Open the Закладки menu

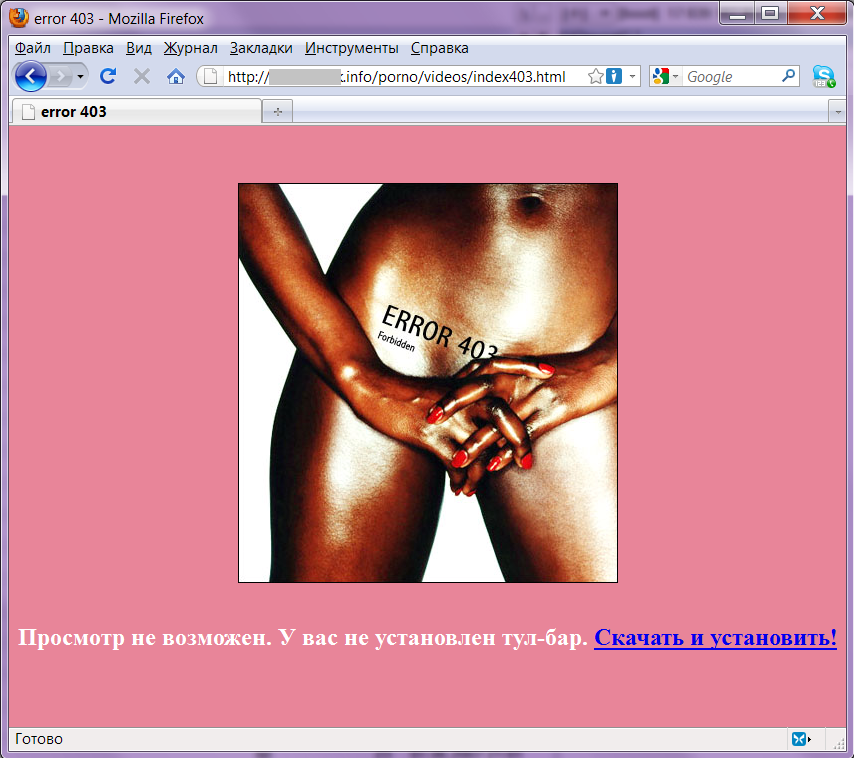point(261,48)
